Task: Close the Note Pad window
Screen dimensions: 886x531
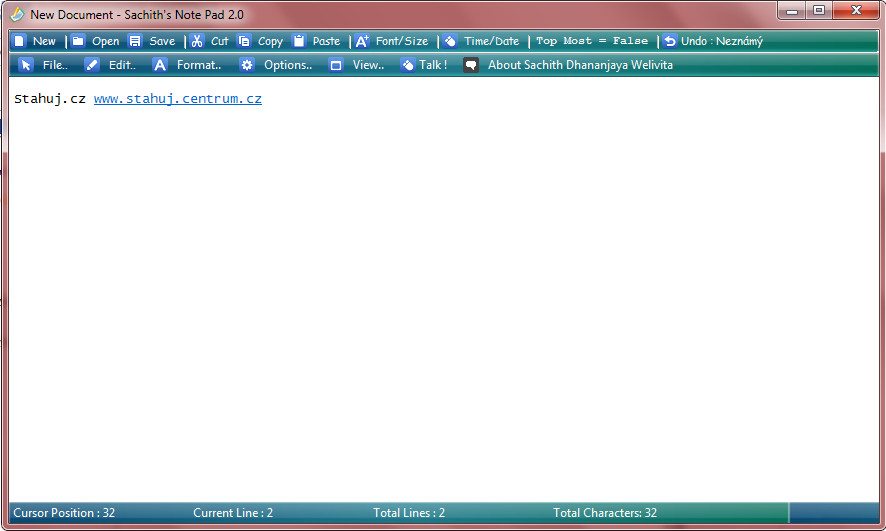Action: pos(856,10)
